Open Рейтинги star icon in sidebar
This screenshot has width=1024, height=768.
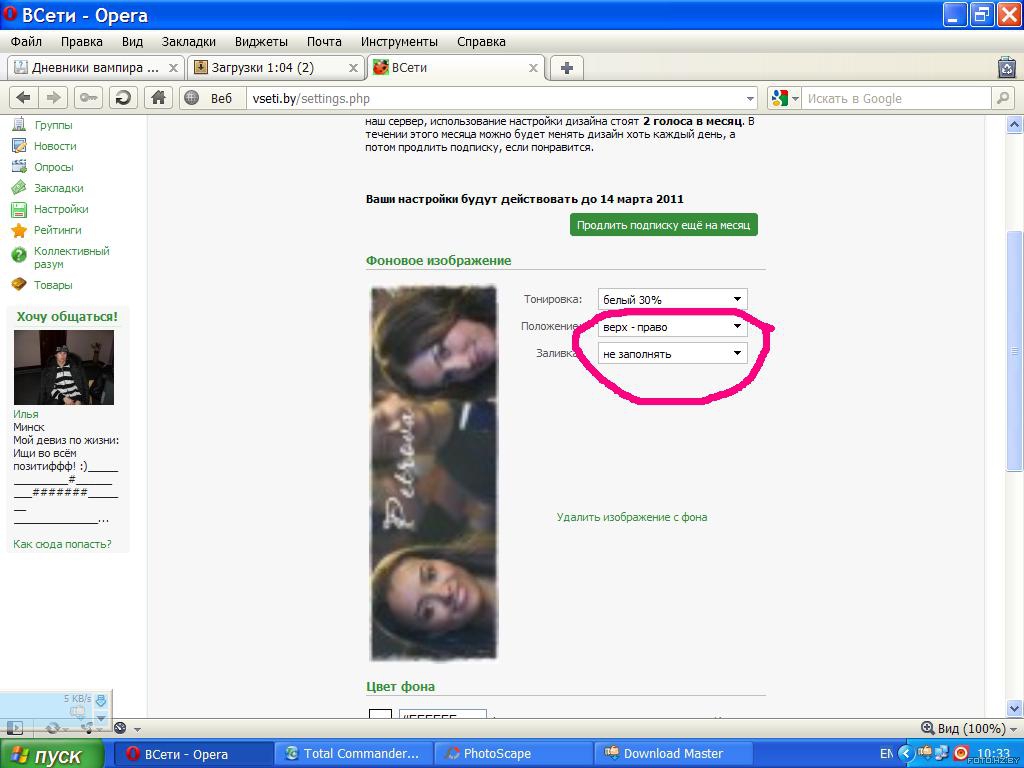tap(18, 230)
